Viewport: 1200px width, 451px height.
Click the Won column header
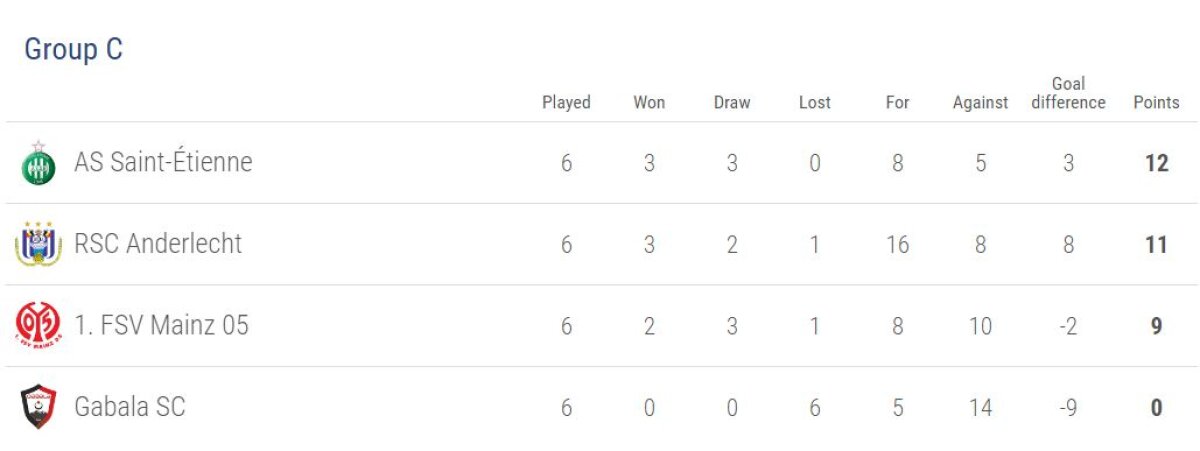[649, 102]
